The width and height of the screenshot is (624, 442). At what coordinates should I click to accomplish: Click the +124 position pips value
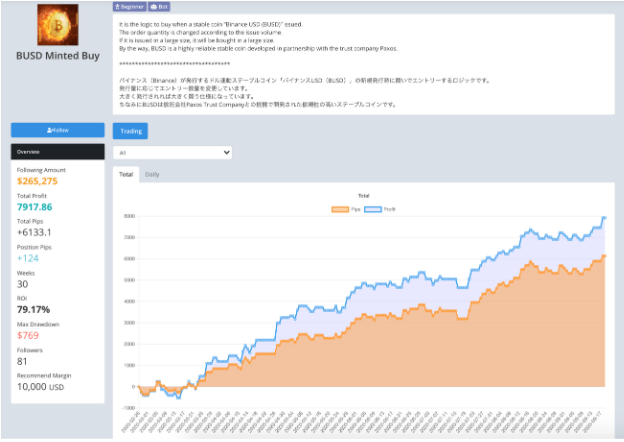[x=28, y=258]
